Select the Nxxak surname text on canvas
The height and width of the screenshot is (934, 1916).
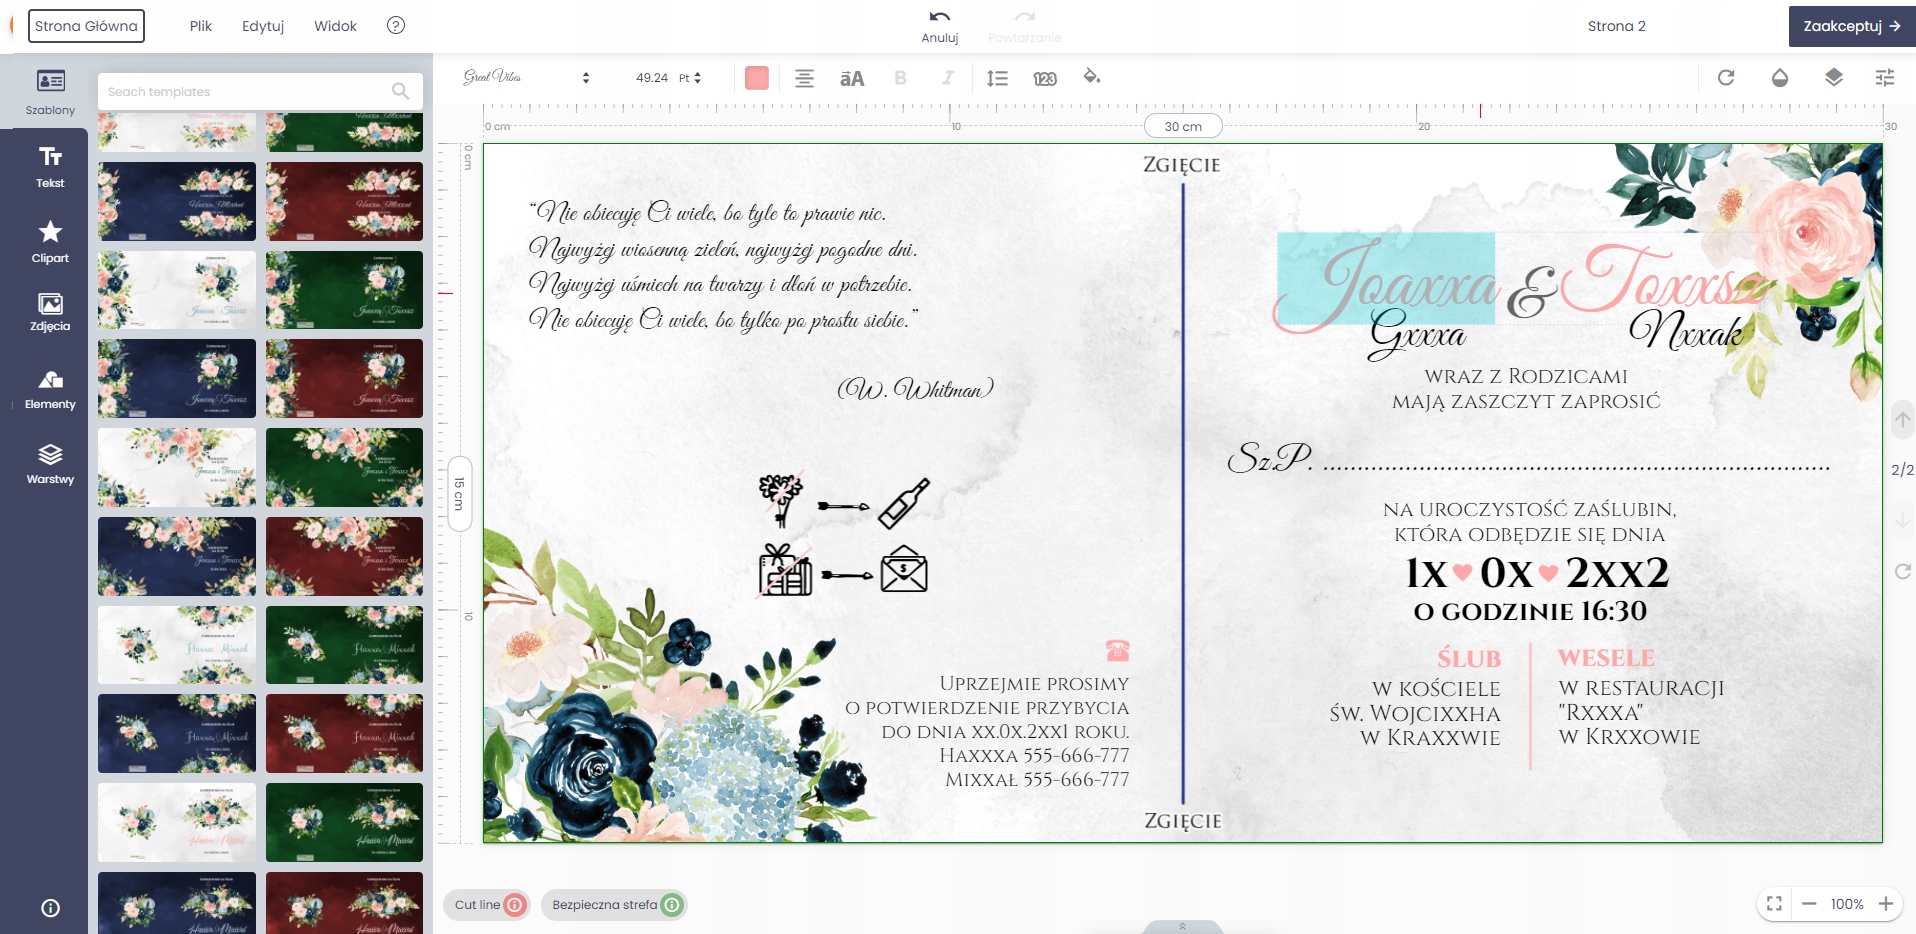click(x=1686, y=330)
